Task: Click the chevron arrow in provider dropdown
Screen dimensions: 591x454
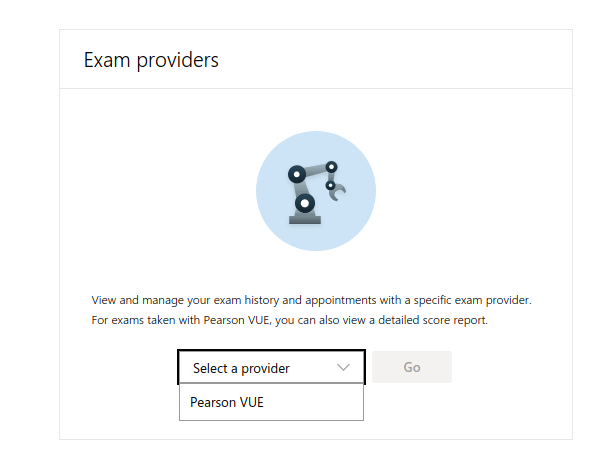Action: pyautogui.click(x=343, y=367)
